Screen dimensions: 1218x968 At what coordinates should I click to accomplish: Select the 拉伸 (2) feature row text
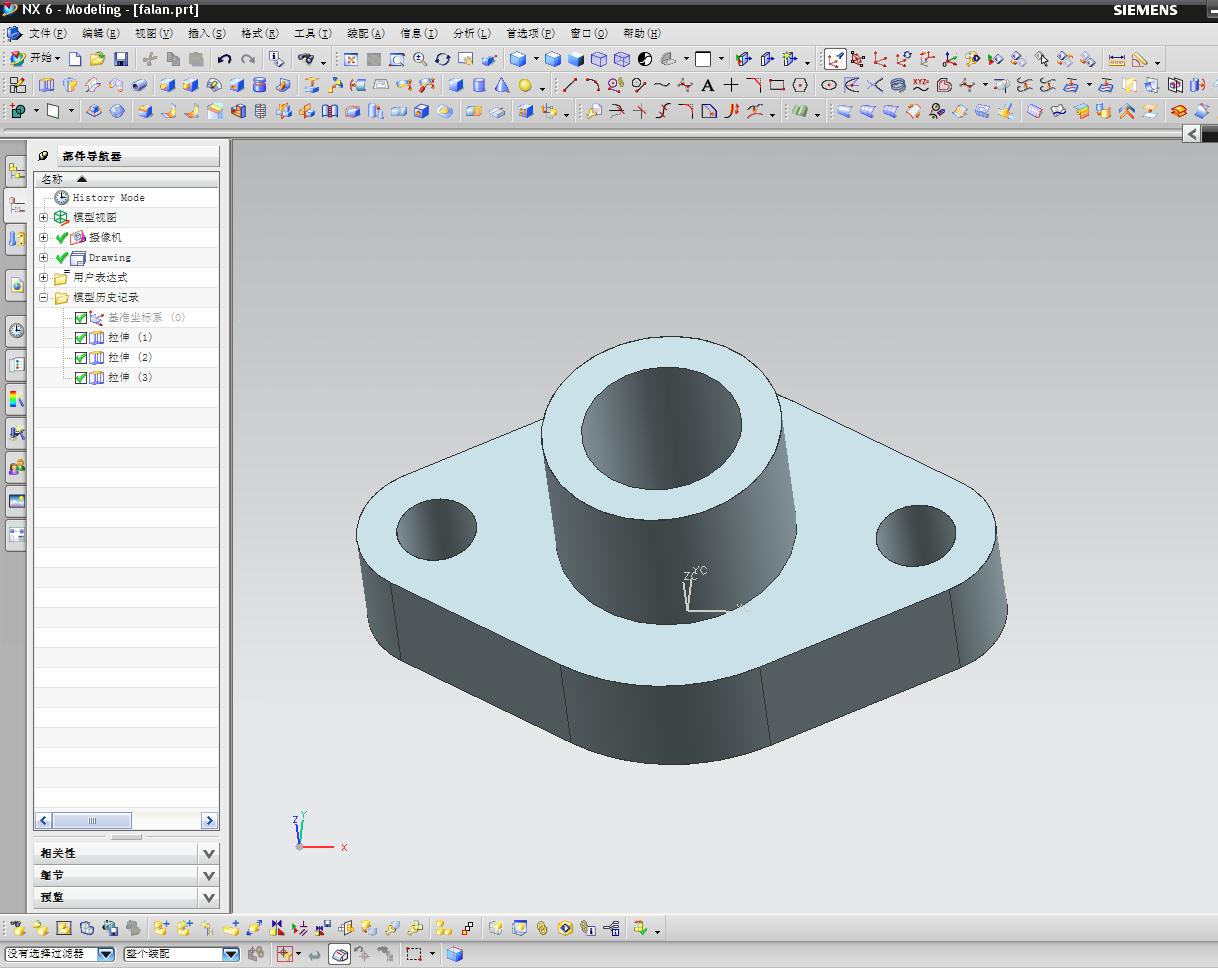pyautogui.click(x=130, y=358)
